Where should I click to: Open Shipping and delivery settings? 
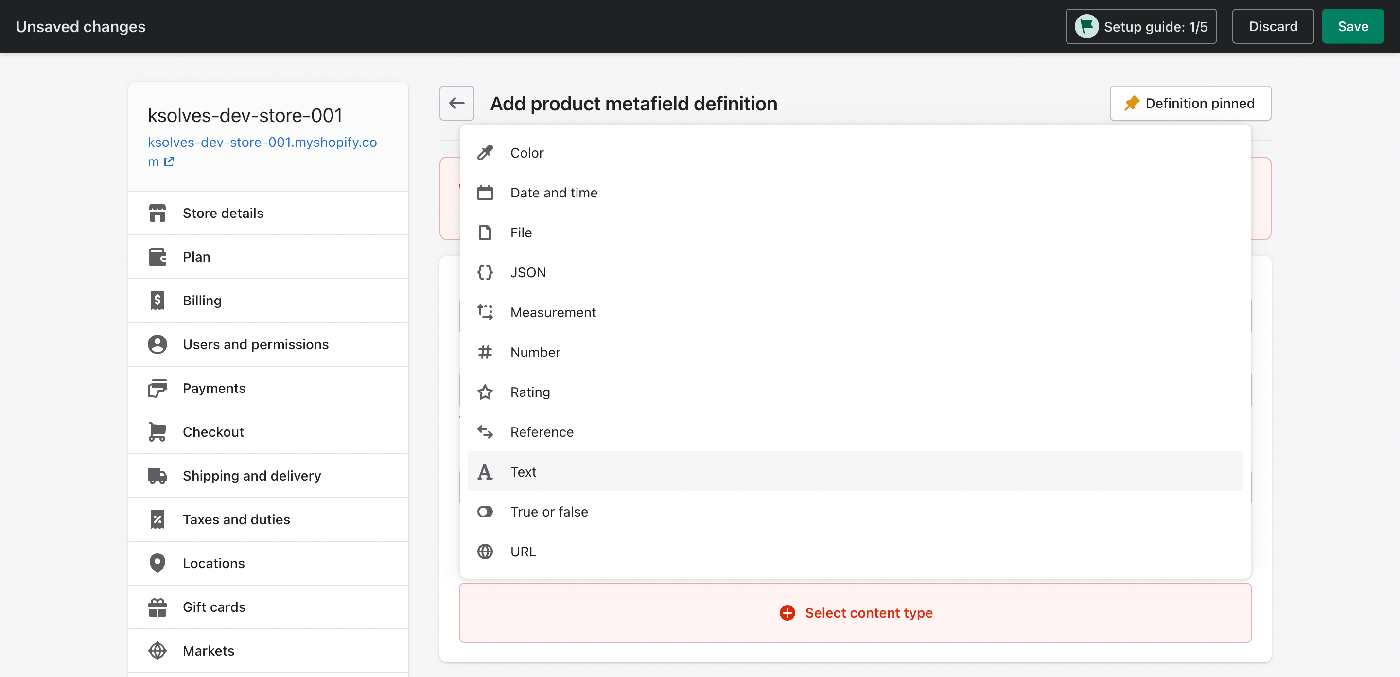pyautogui.click(x=268, y=476)
